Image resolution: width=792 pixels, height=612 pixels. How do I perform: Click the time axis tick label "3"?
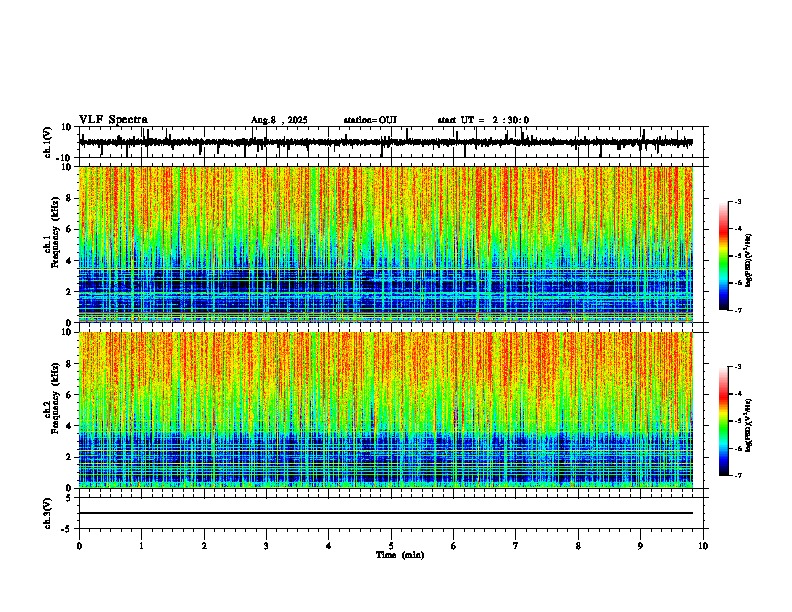click(x=266, y=545)
